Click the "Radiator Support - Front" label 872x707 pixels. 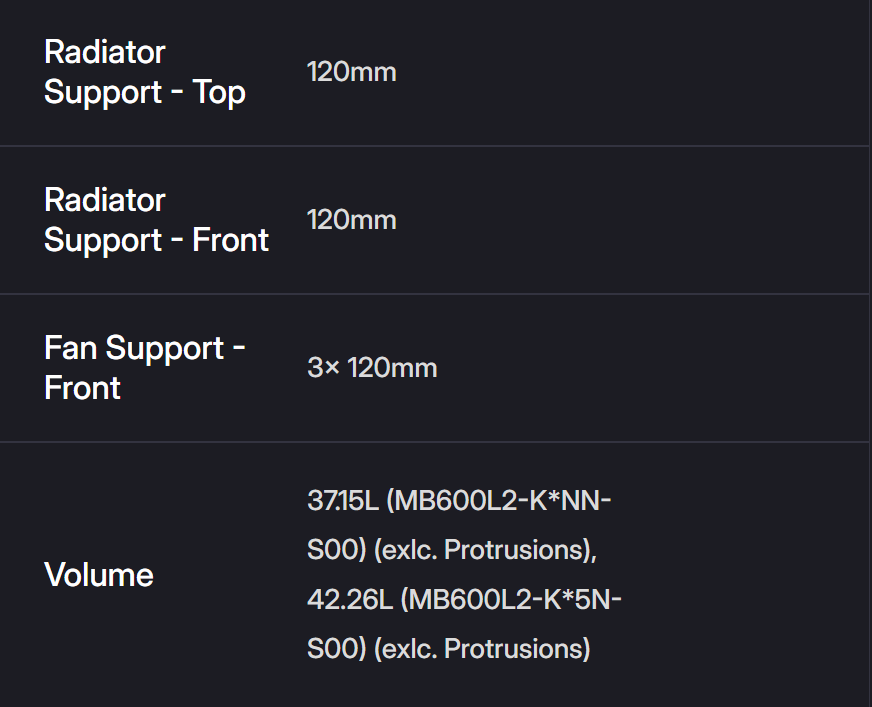tap(156, 220)
